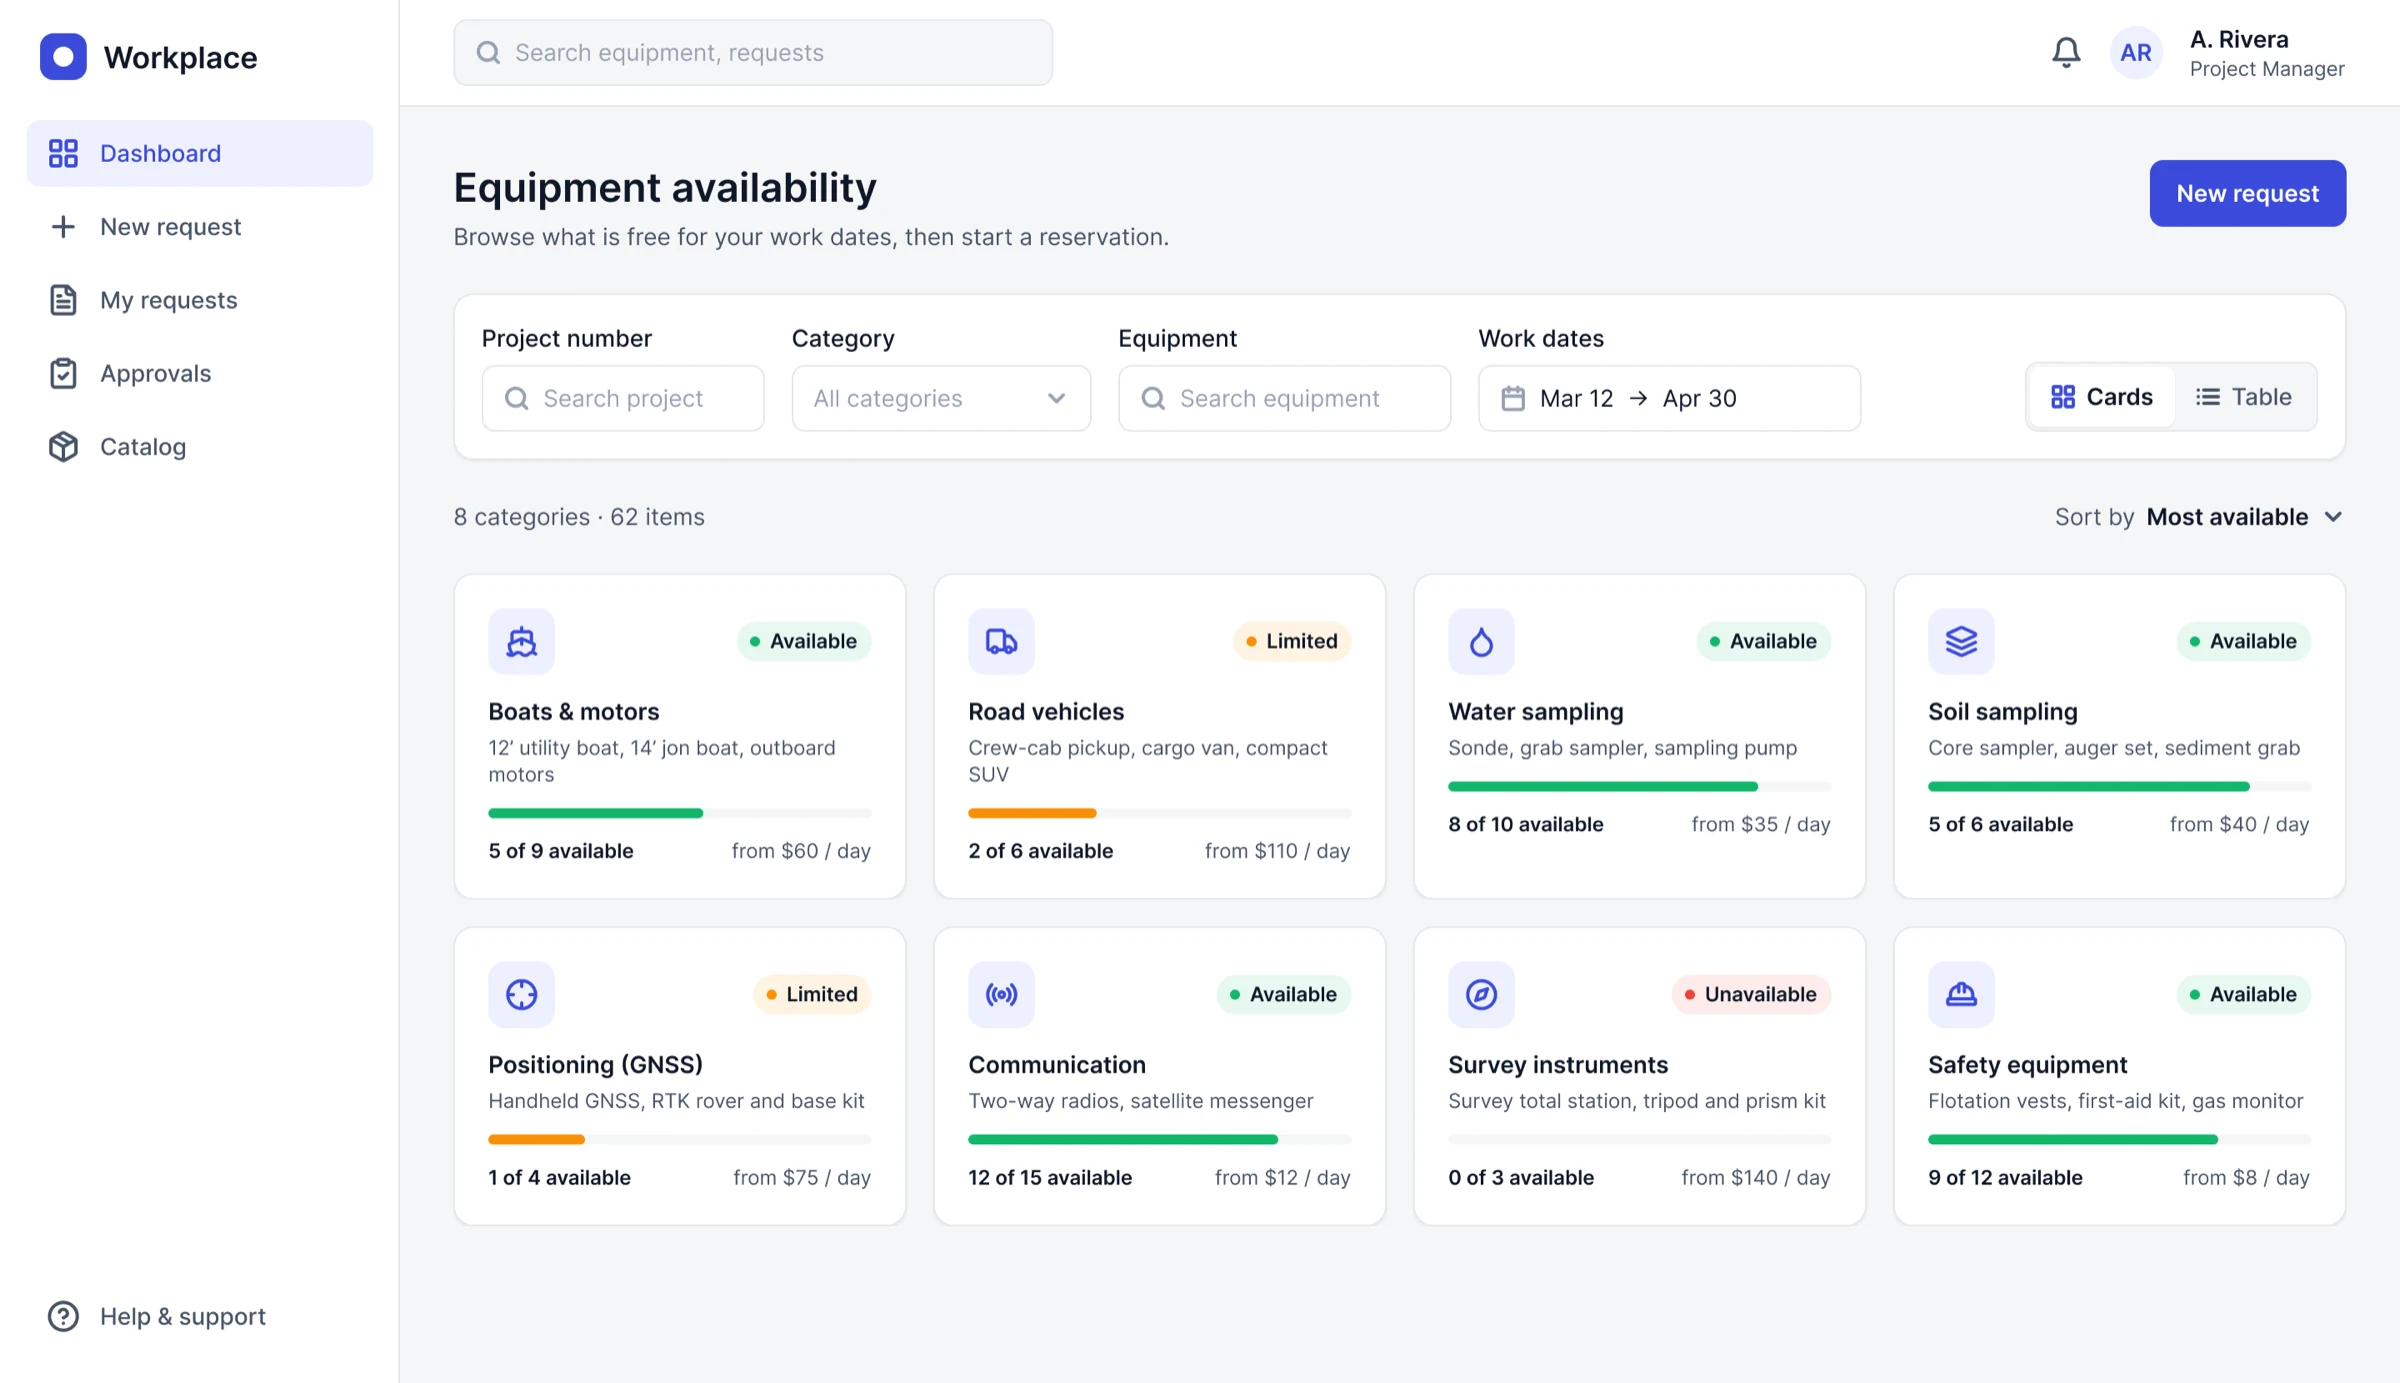
Task: Open the Work dates range picker
Action: [1669, 398]
